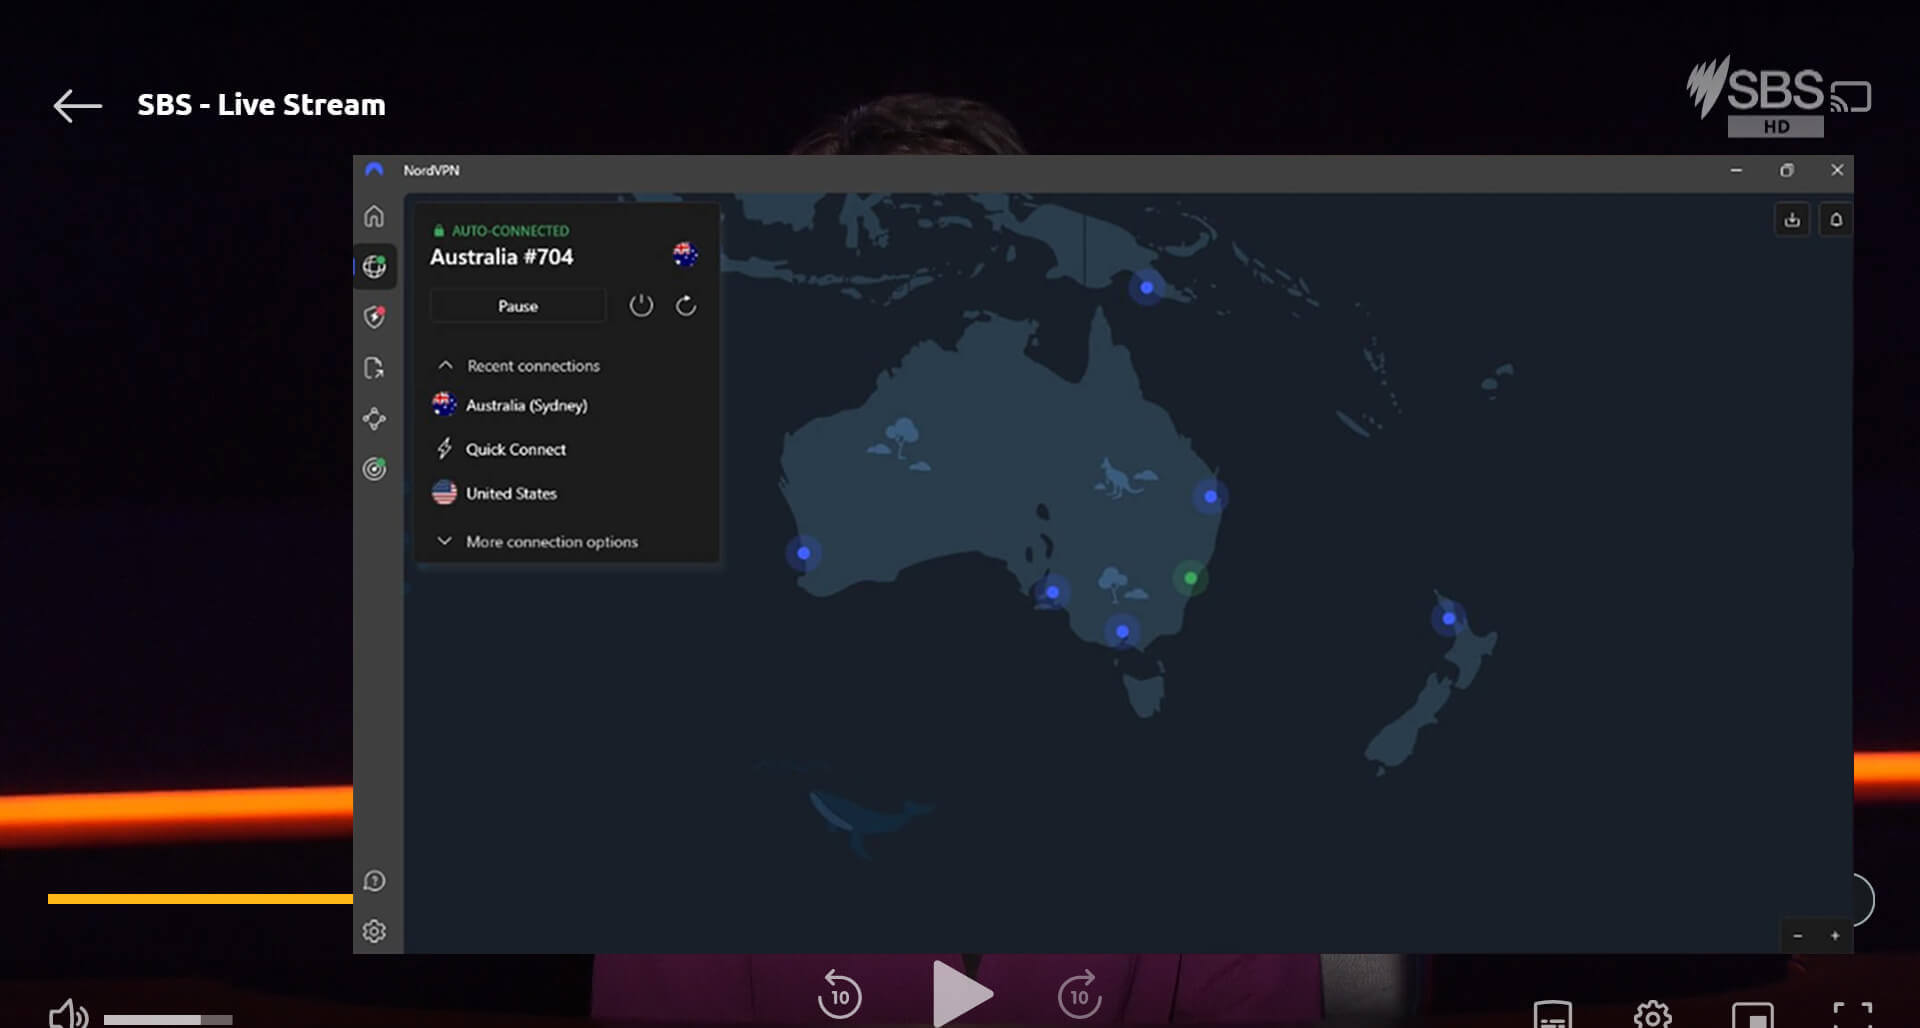This screenshot has width=1920, height=1028.
Task: Select the green connected Sydney server dot
Action: pyautogui.click(x=1190, y=578)
